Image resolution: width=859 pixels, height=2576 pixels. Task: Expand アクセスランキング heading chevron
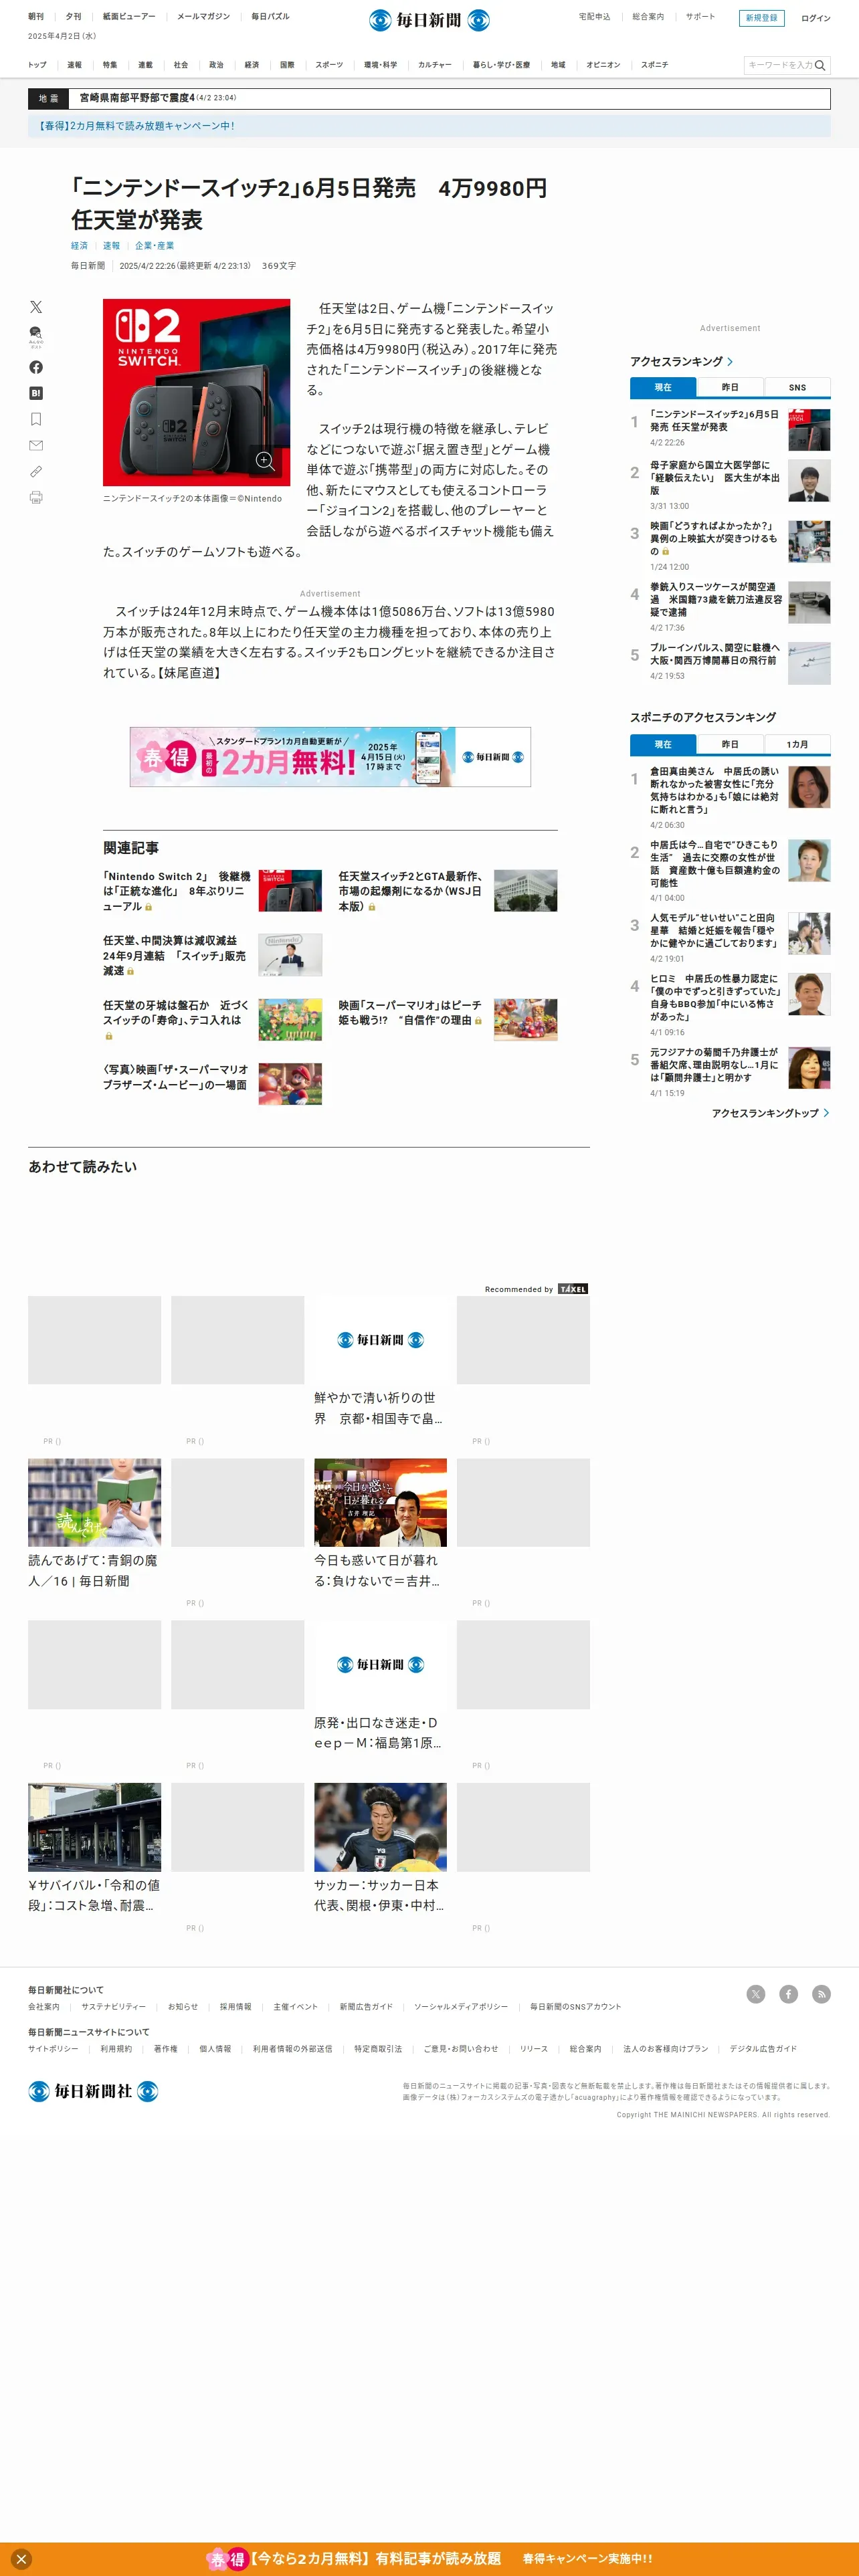pos(730,362)
